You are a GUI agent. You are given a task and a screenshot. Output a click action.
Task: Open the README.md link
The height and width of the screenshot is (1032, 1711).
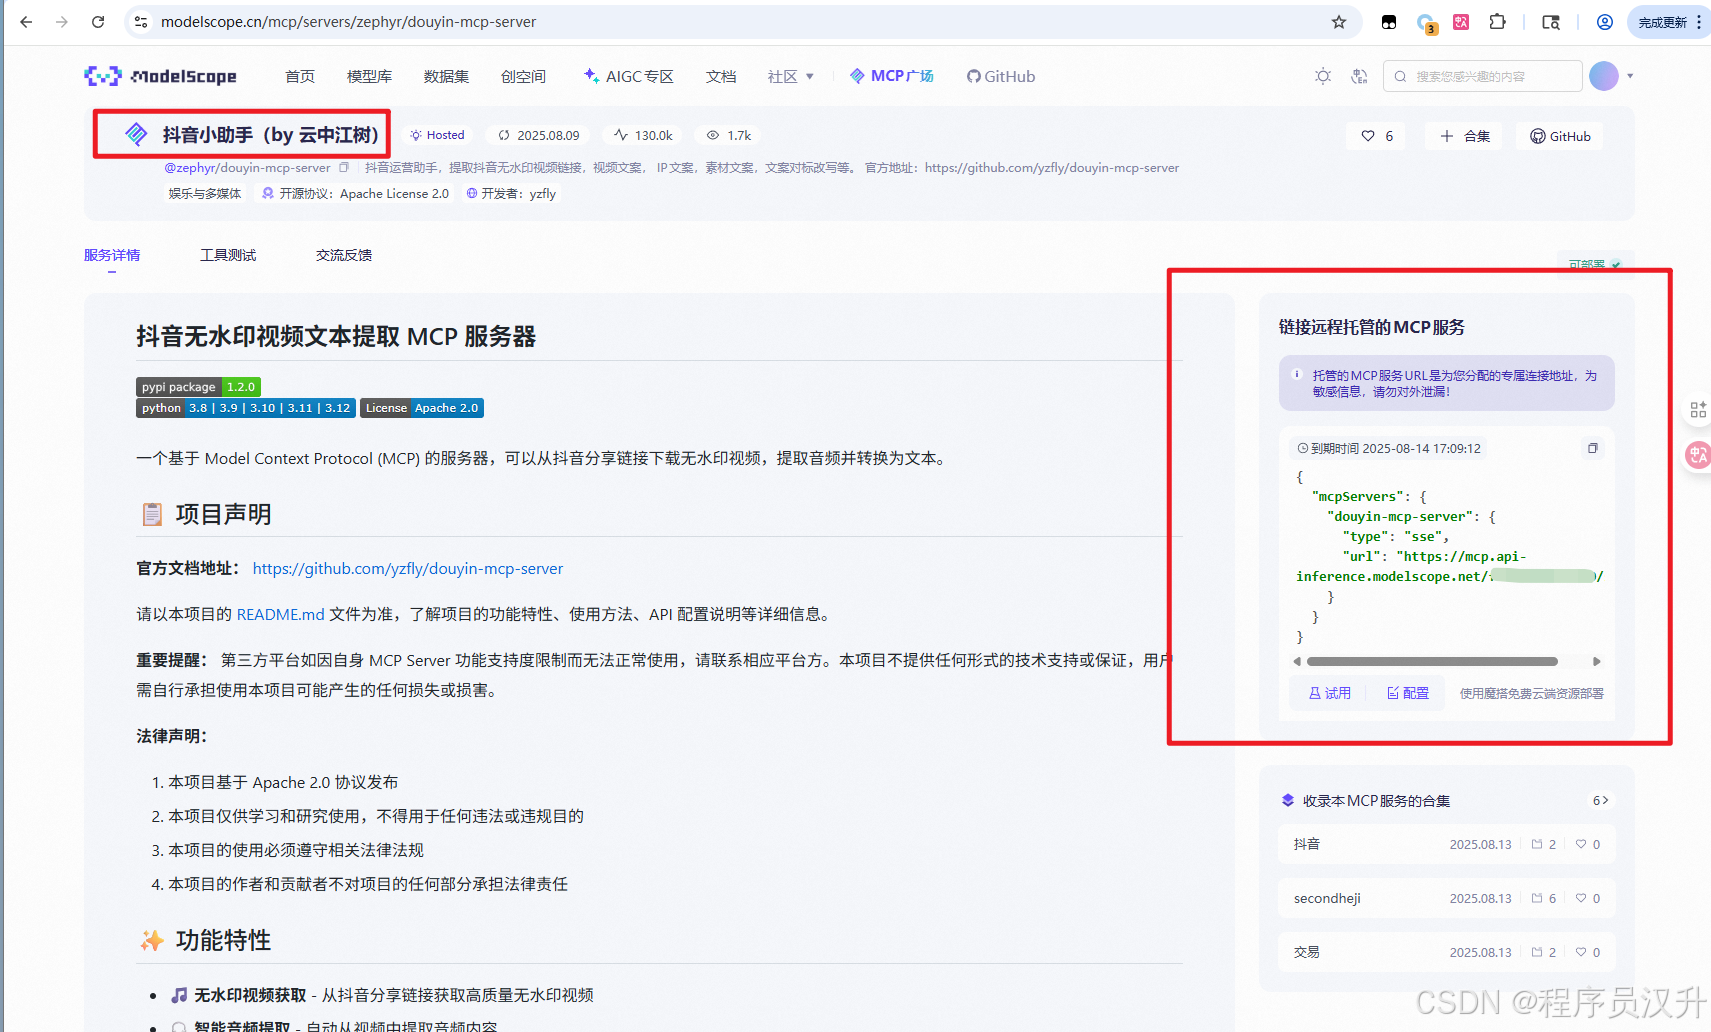(x=281, y=614)
